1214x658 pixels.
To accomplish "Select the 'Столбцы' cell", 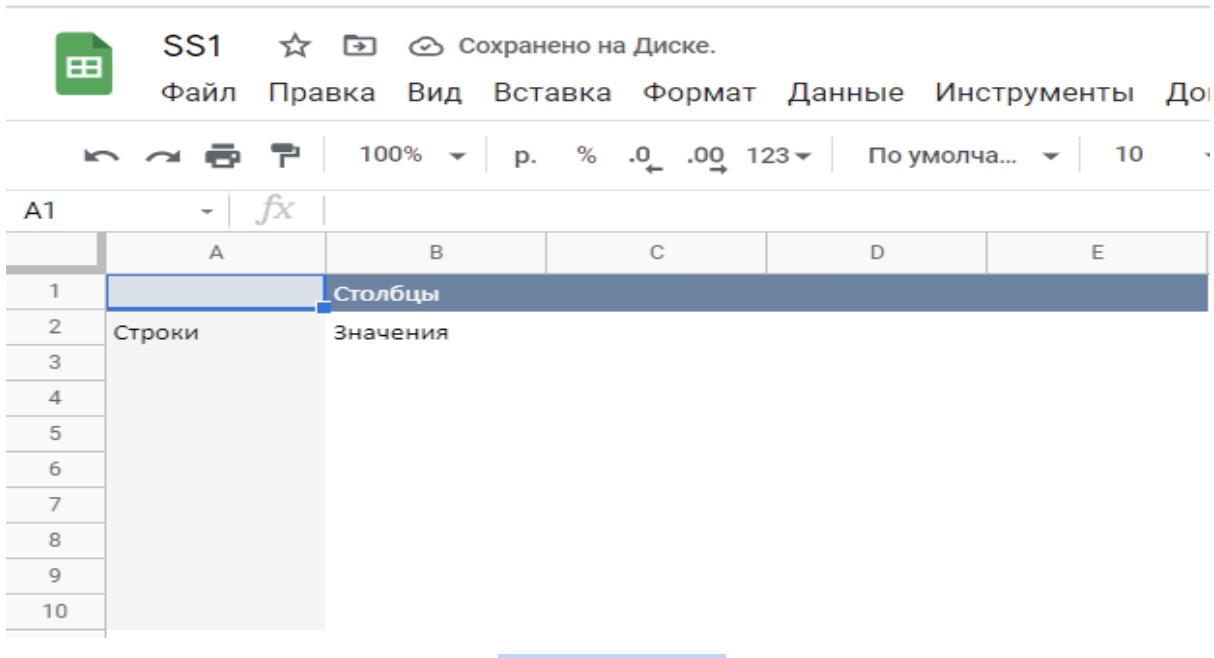I will (x=436, y=295).
